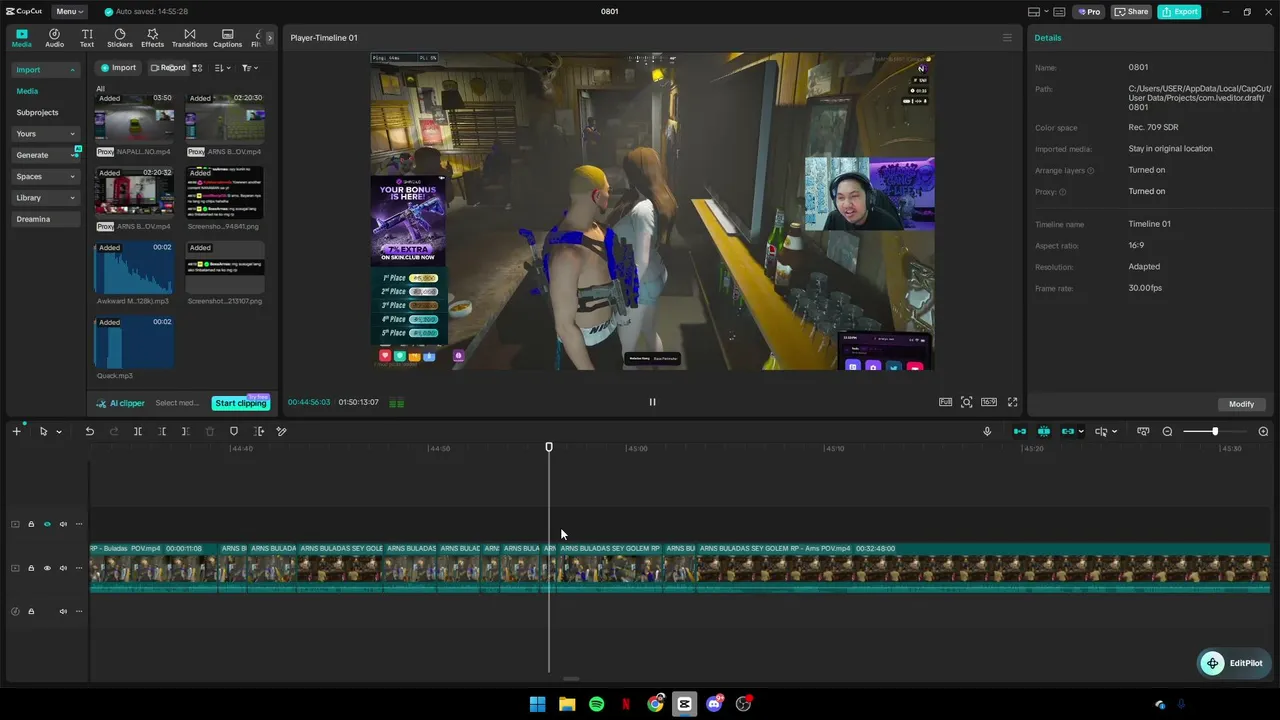Open the 16:9 ratio option in player
Screen dimensions: 1280x720
click(988, 402)
